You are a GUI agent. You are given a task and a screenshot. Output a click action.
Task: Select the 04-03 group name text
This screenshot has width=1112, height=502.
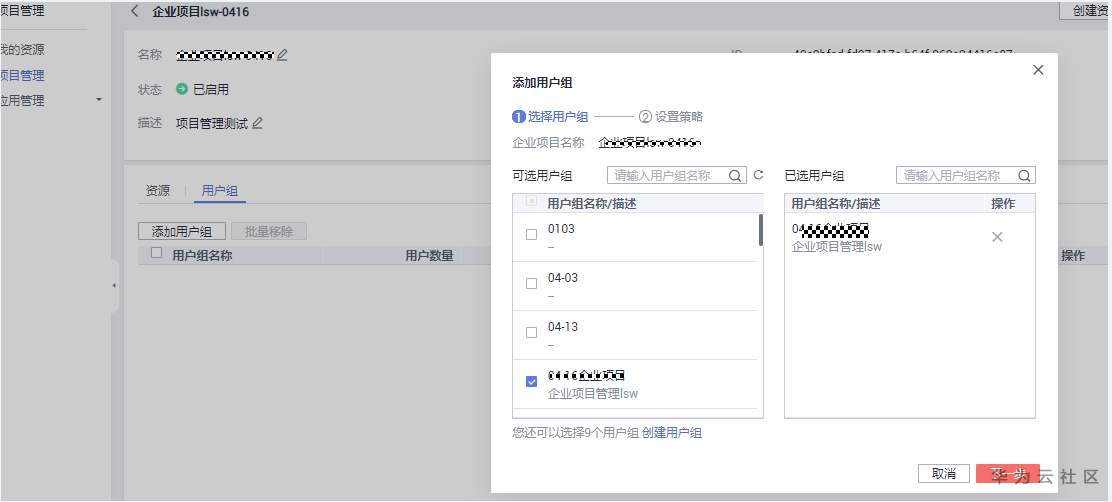click(562, 278)
